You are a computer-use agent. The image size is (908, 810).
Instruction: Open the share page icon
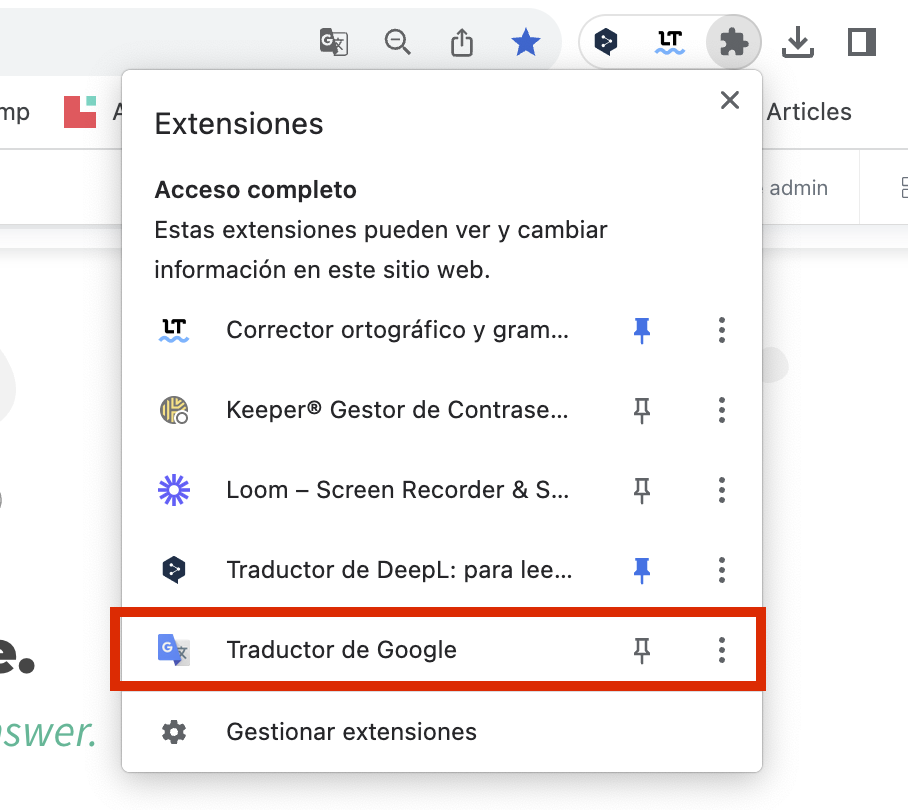coord(461,42)
